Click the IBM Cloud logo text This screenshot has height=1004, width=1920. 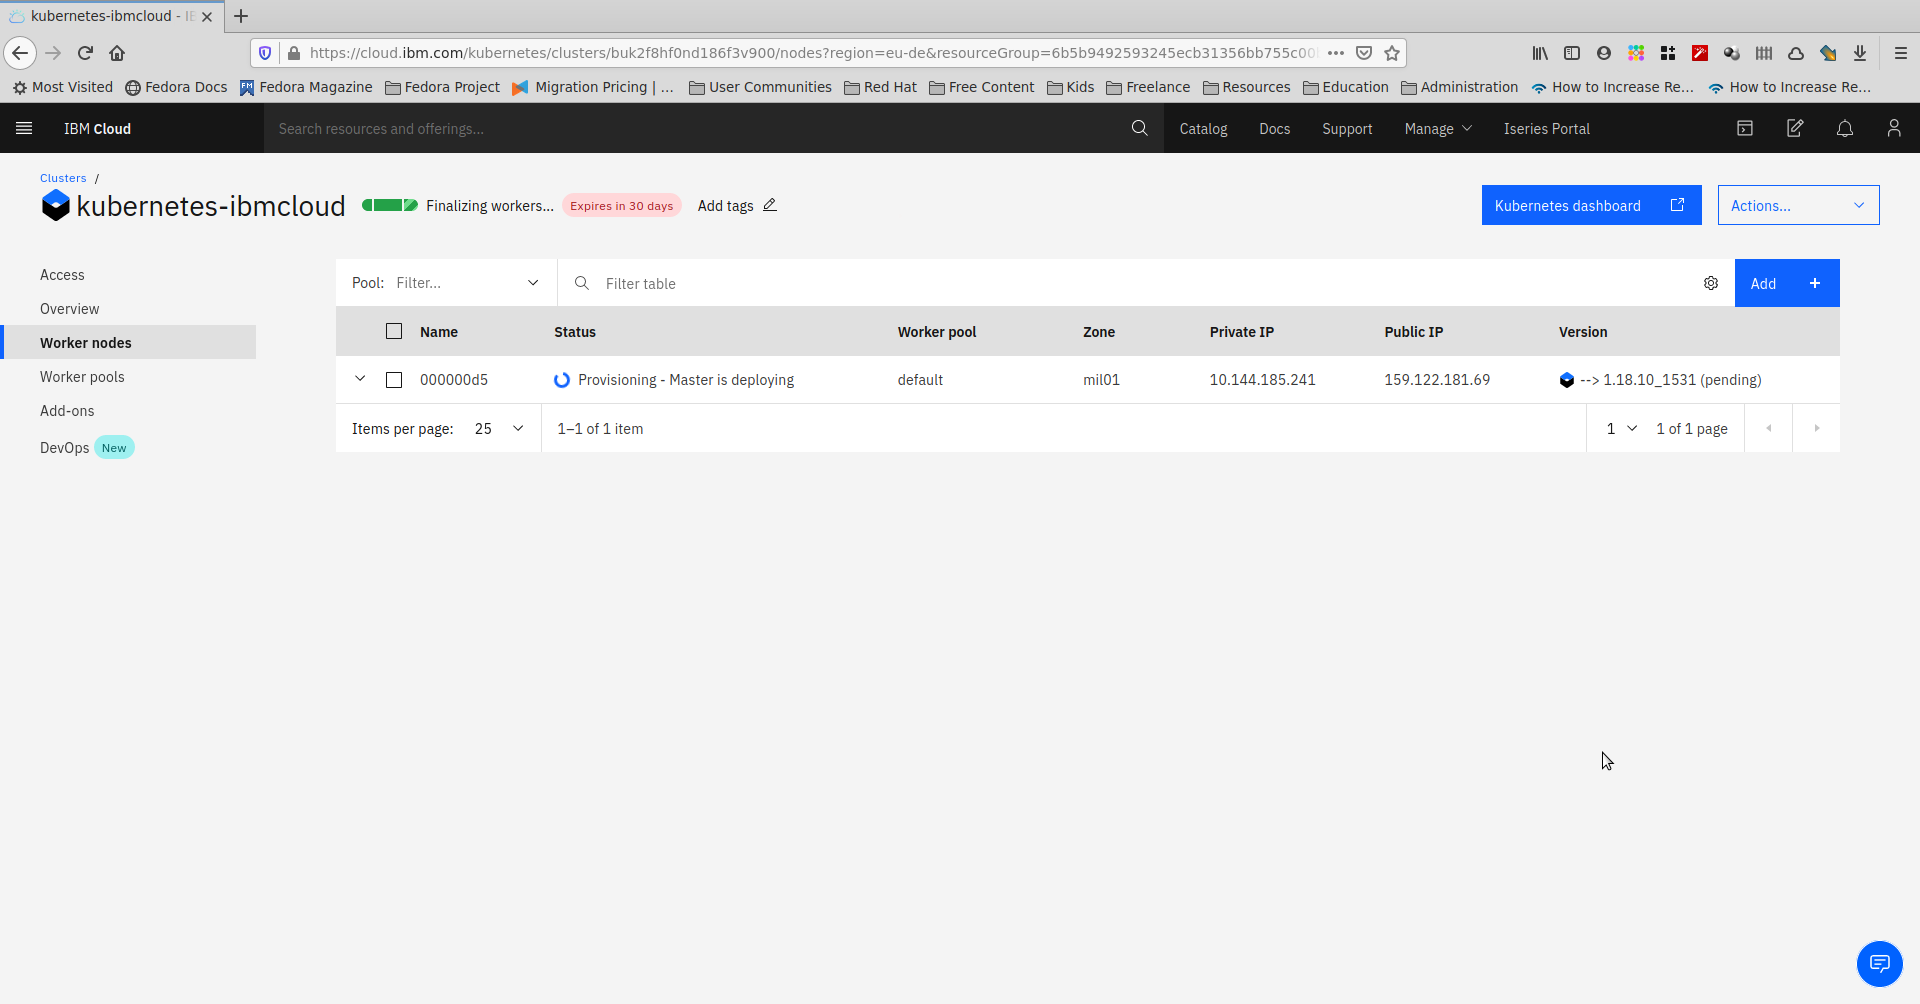[x=97, y=128]
